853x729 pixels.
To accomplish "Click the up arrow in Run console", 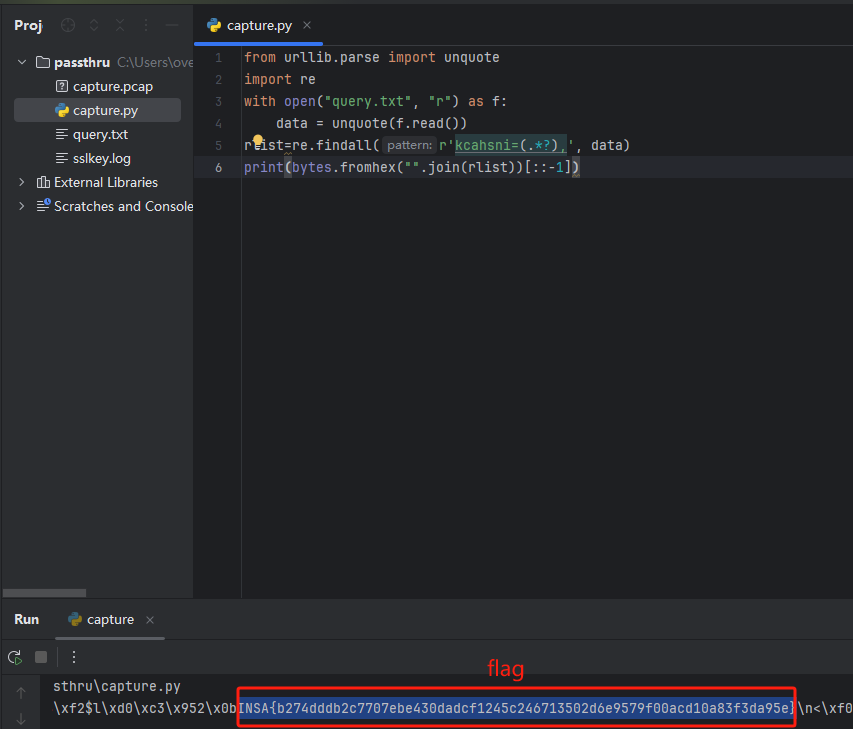I will 21,693.
